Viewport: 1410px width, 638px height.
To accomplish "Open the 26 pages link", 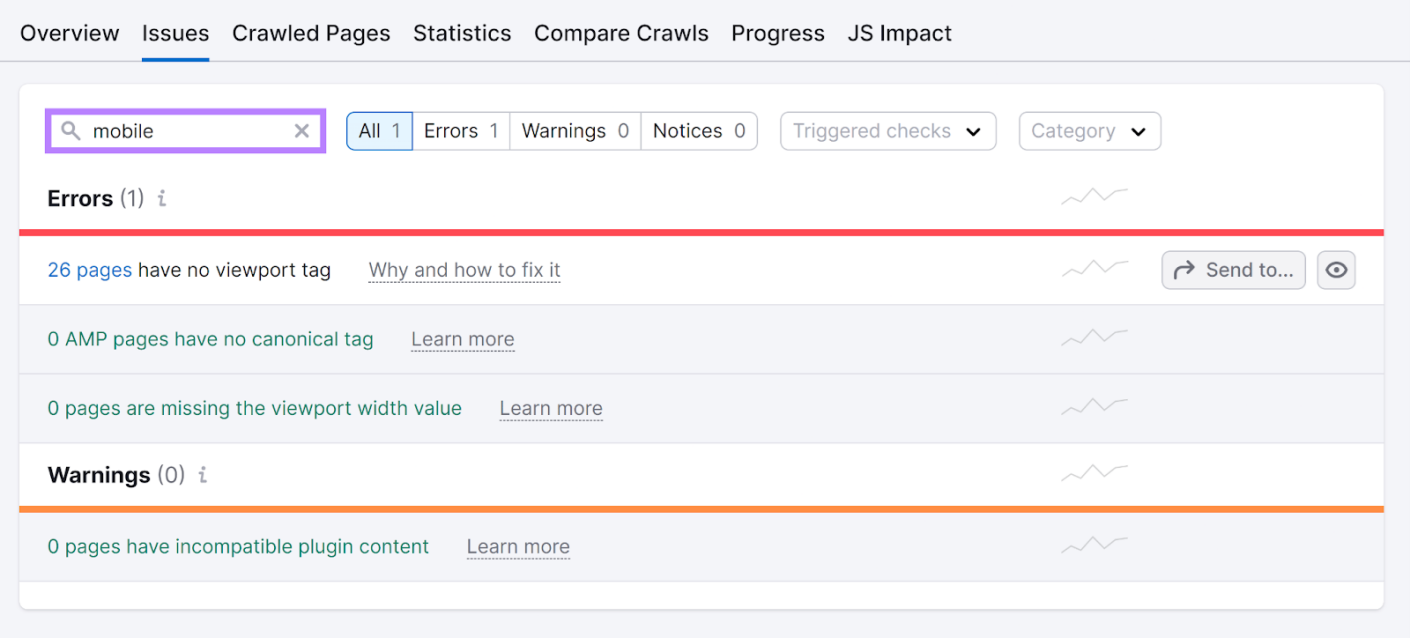I will [89, 270].
